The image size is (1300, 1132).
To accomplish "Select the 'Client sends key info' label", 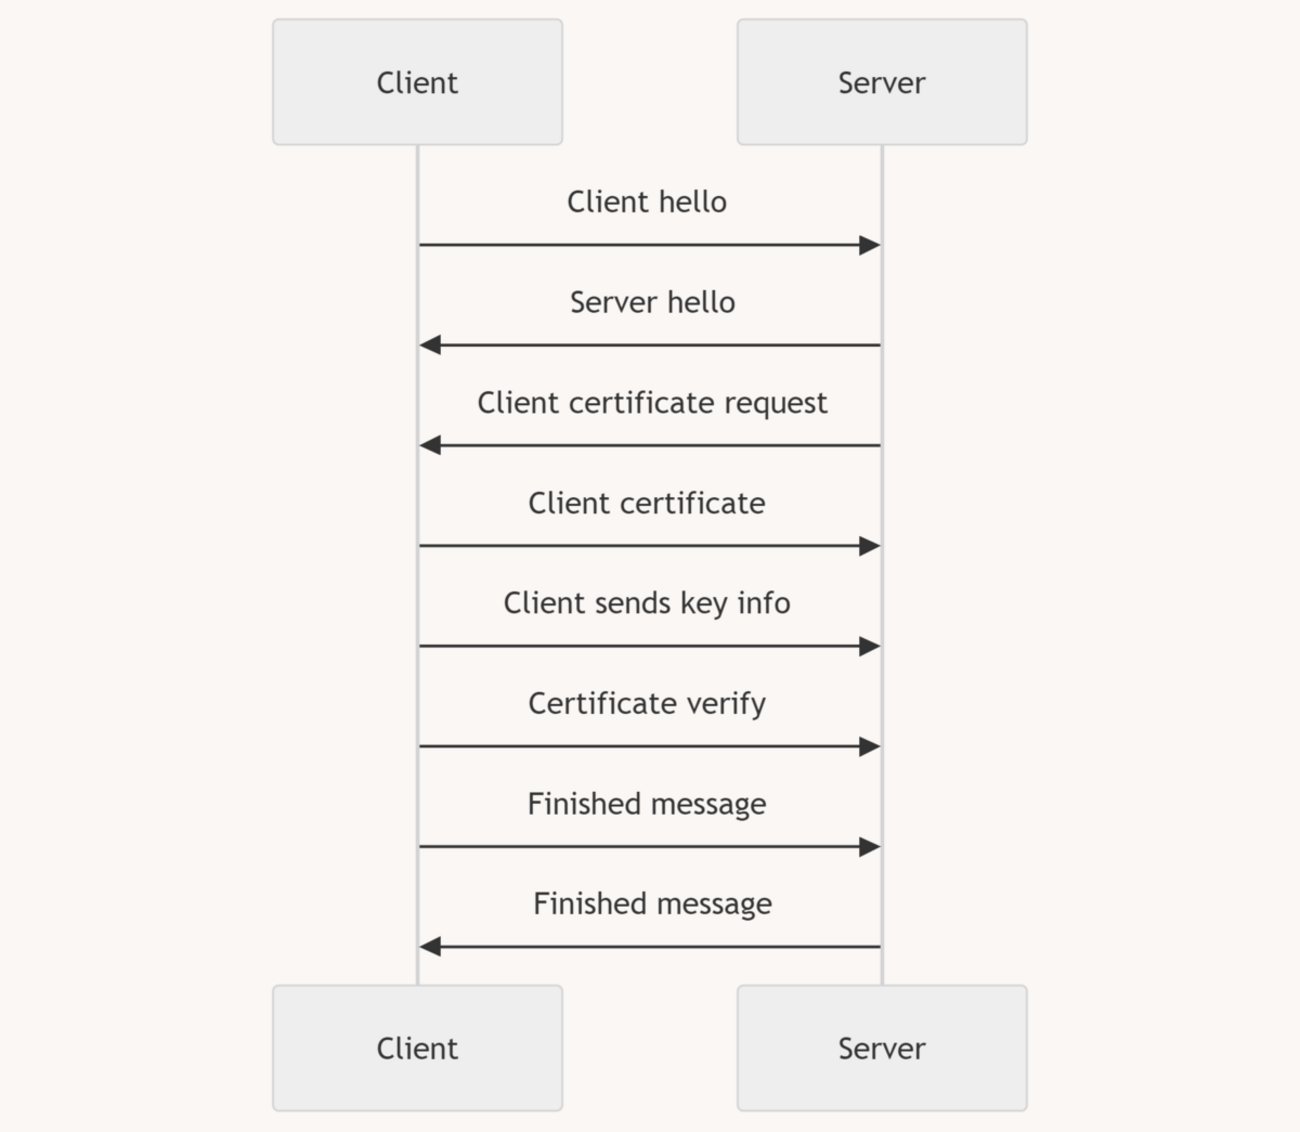I will click(647, 603).
